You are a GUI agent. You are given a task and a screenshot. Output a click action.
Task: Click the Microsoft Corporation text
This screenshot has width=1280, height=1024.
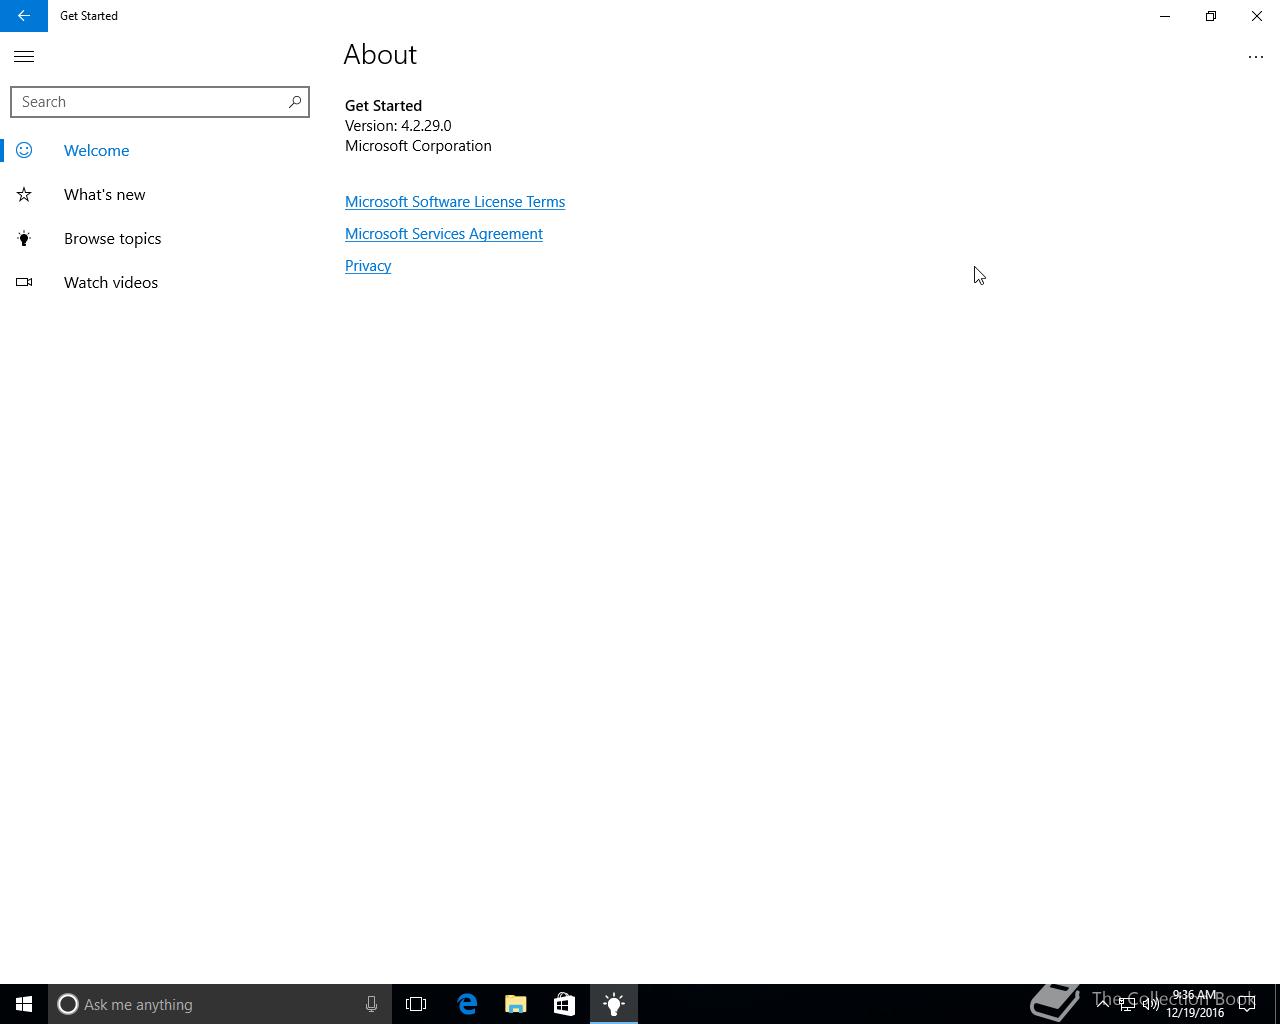(418, 146)
